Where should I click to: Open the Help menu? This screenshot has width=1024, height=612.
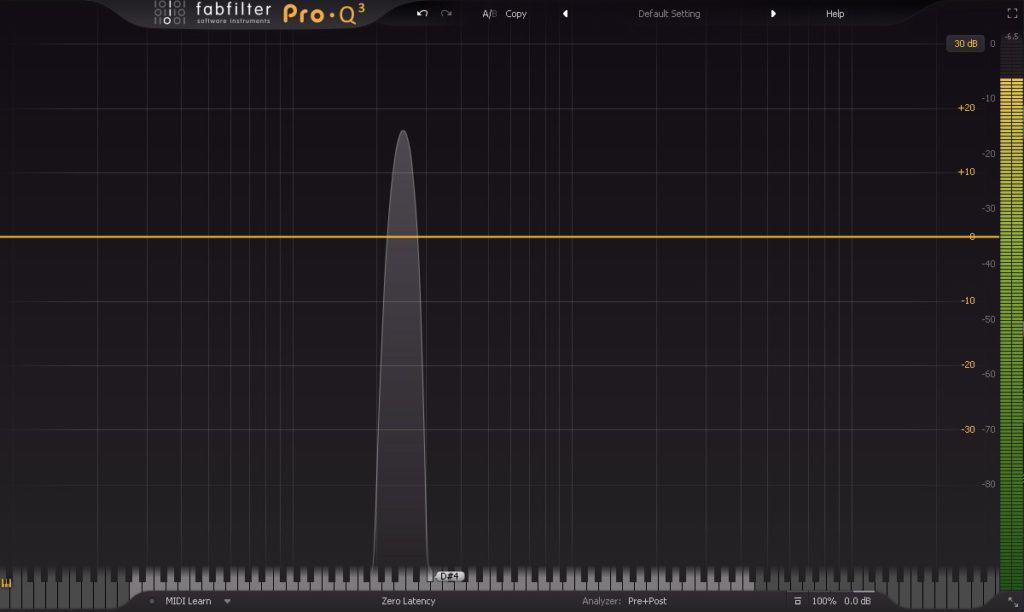pyautogui.click(x=835, y=14)
